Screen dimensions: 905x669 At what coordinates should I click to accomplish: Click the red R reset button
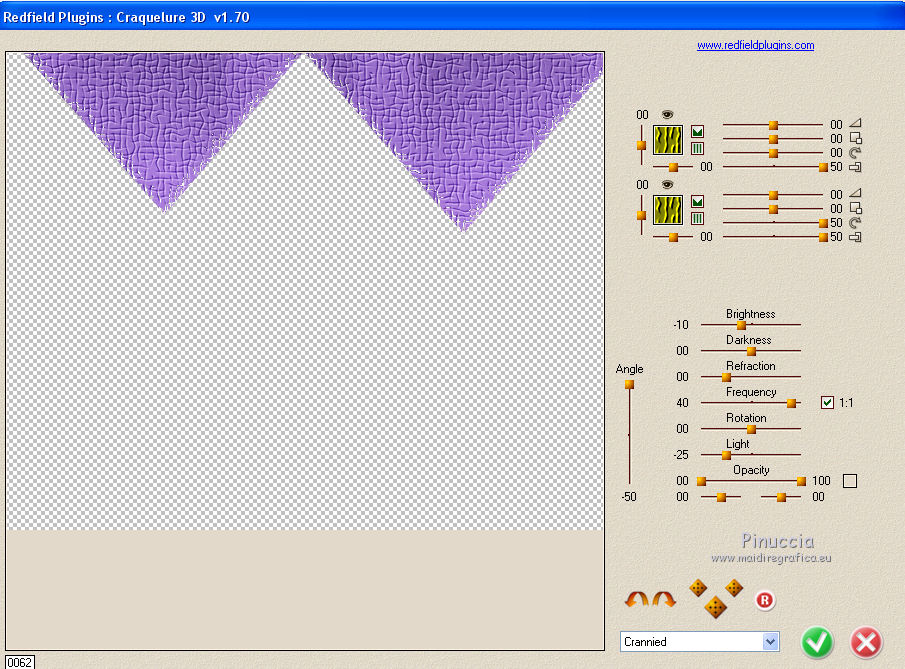coord(765,600)
